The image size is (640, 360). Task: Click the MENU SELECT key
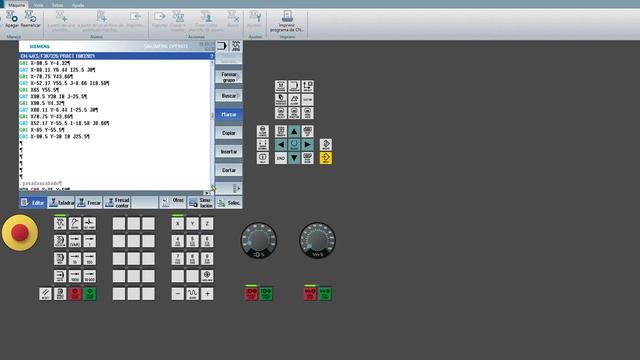click(280, 113)
